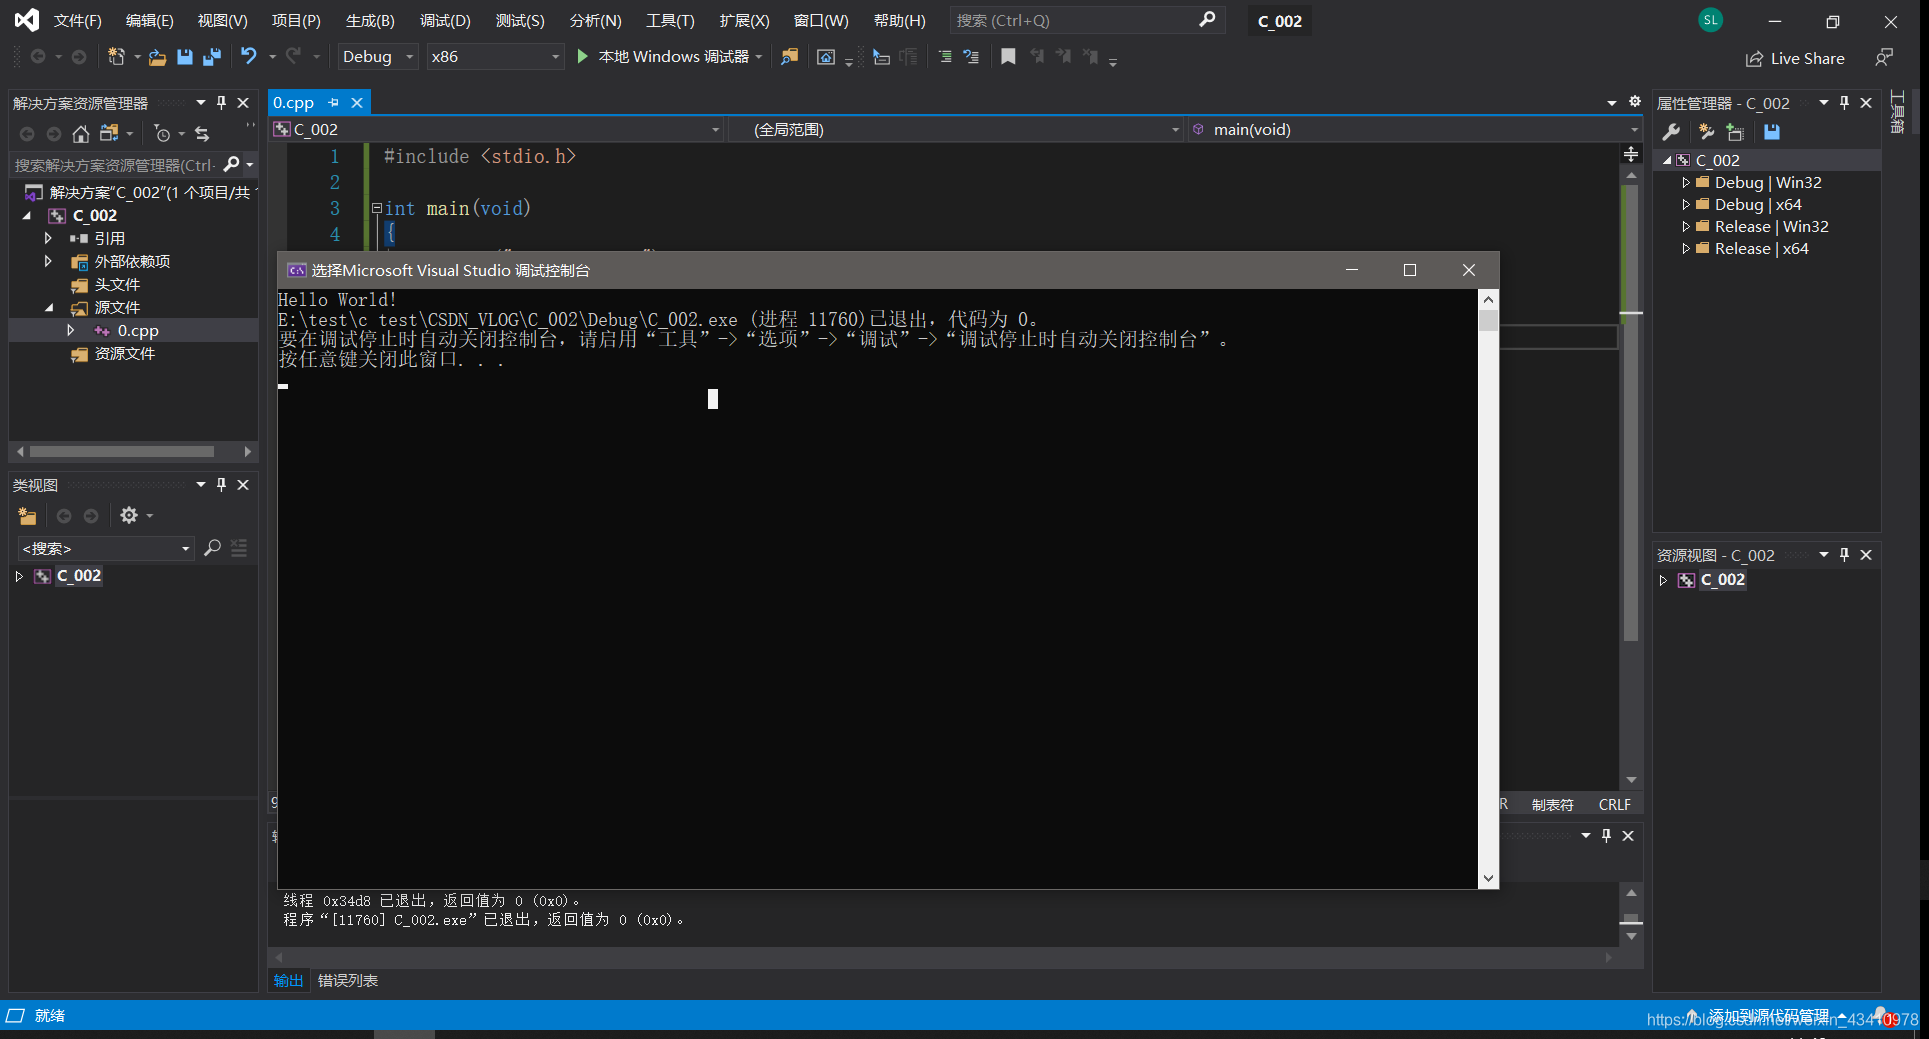Expand Debug | Win32 in 属性管理器
The image size is (1929, 1039).
1686,182
